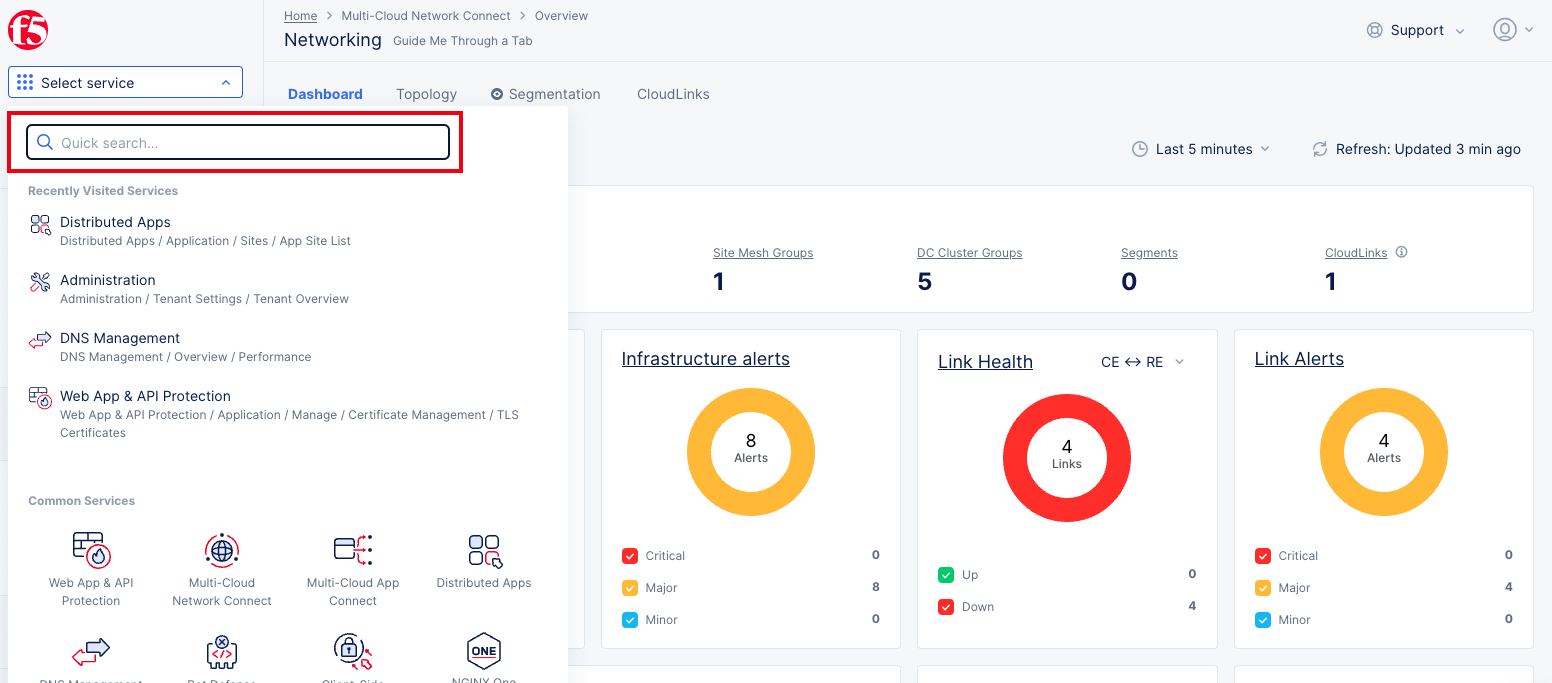Click inside the Quick search field

point(237,142)
